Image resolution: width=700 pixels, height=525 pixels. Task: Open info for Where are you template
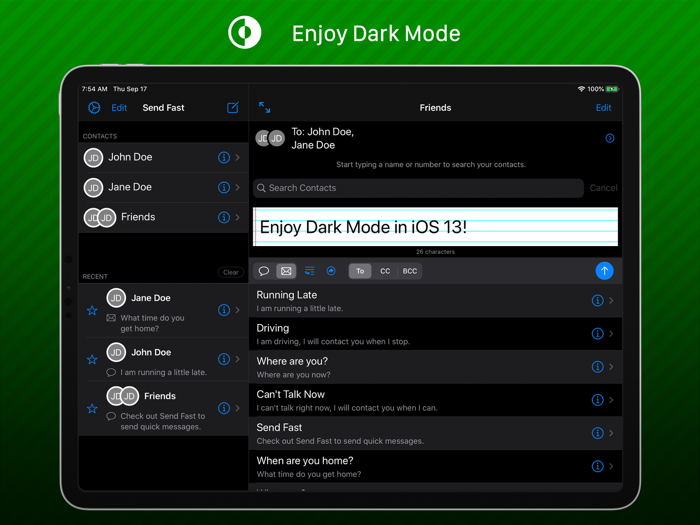(x=597, y=367)
